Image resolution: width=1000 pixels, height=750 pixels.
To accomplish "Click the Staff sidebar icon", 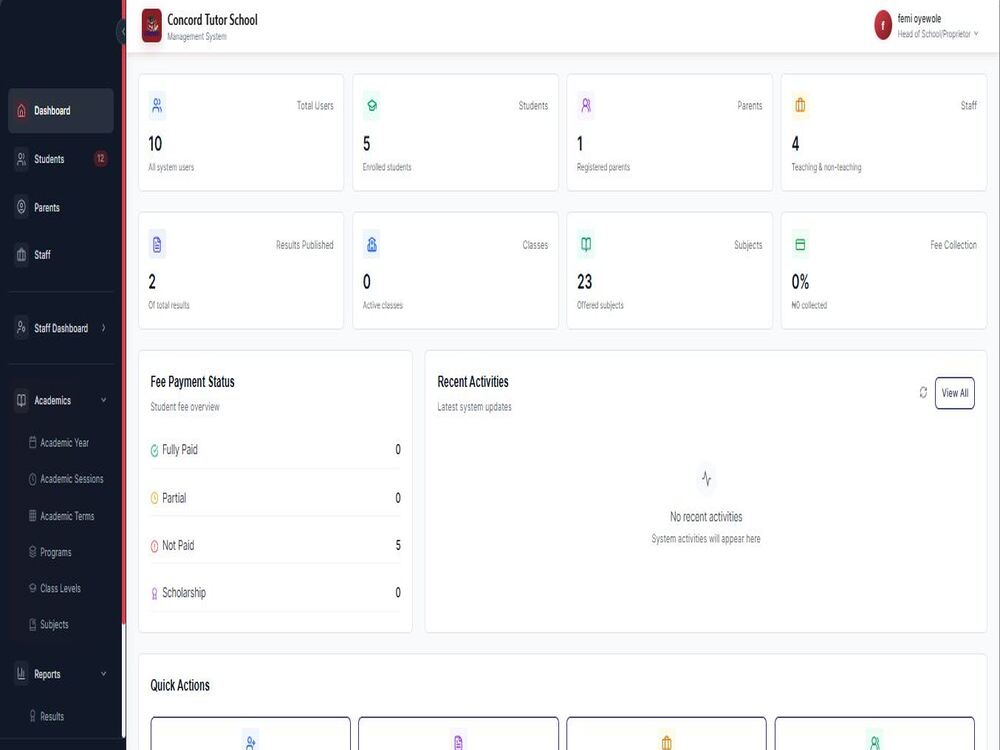I will 21,255.
